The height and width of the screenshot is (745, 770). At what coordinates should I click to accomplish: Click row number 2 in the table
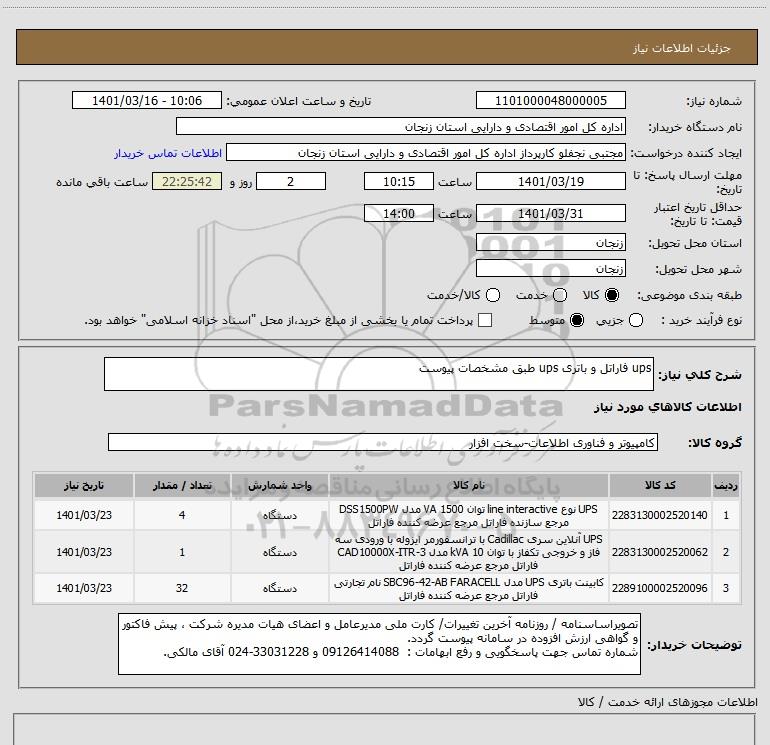coord(726,552)
